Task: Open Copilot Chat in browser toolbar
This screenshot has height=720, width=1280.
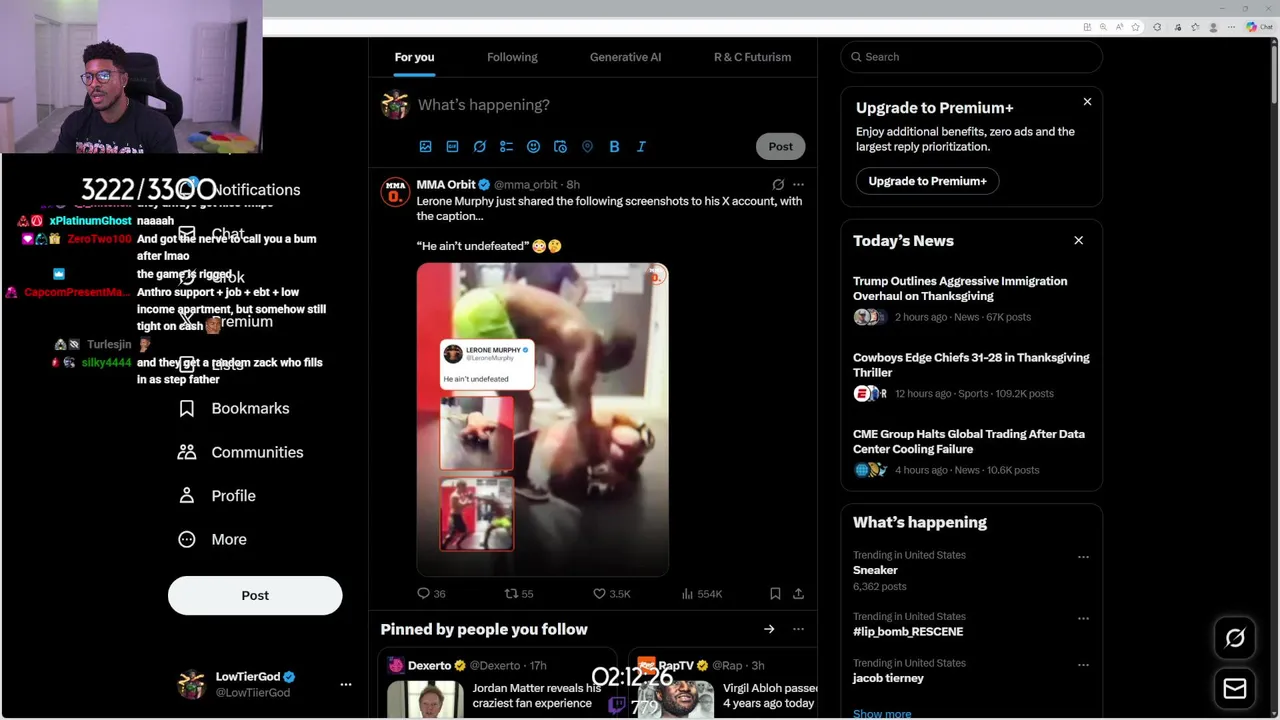Action: tap(1258, 27)
